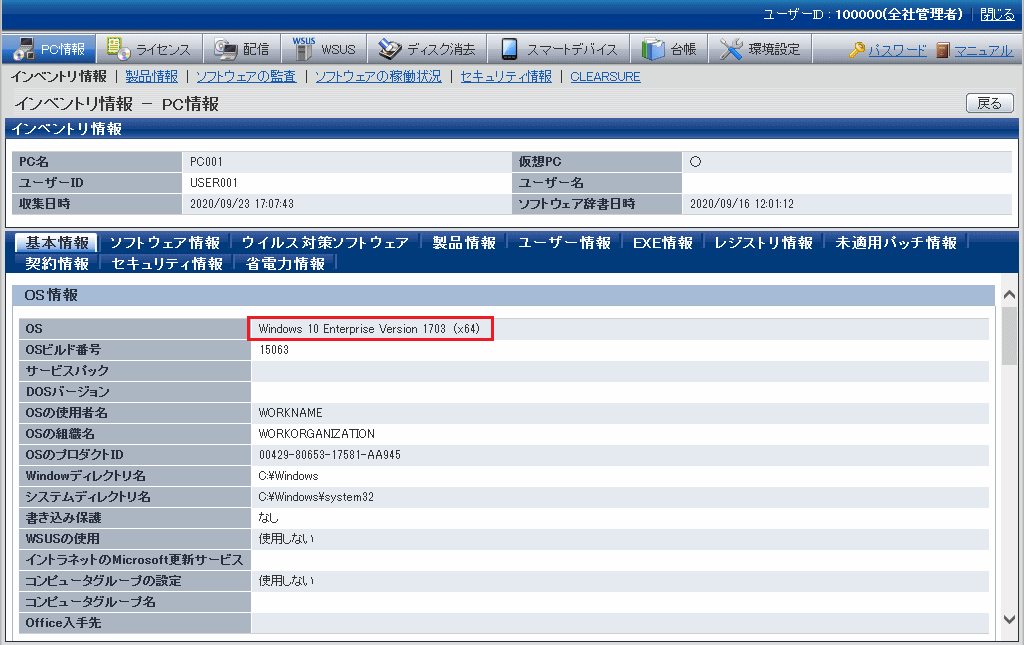The image size is (1024, 645).
Task: Open the 配信 menu
Action: click(x=242, y=48)
